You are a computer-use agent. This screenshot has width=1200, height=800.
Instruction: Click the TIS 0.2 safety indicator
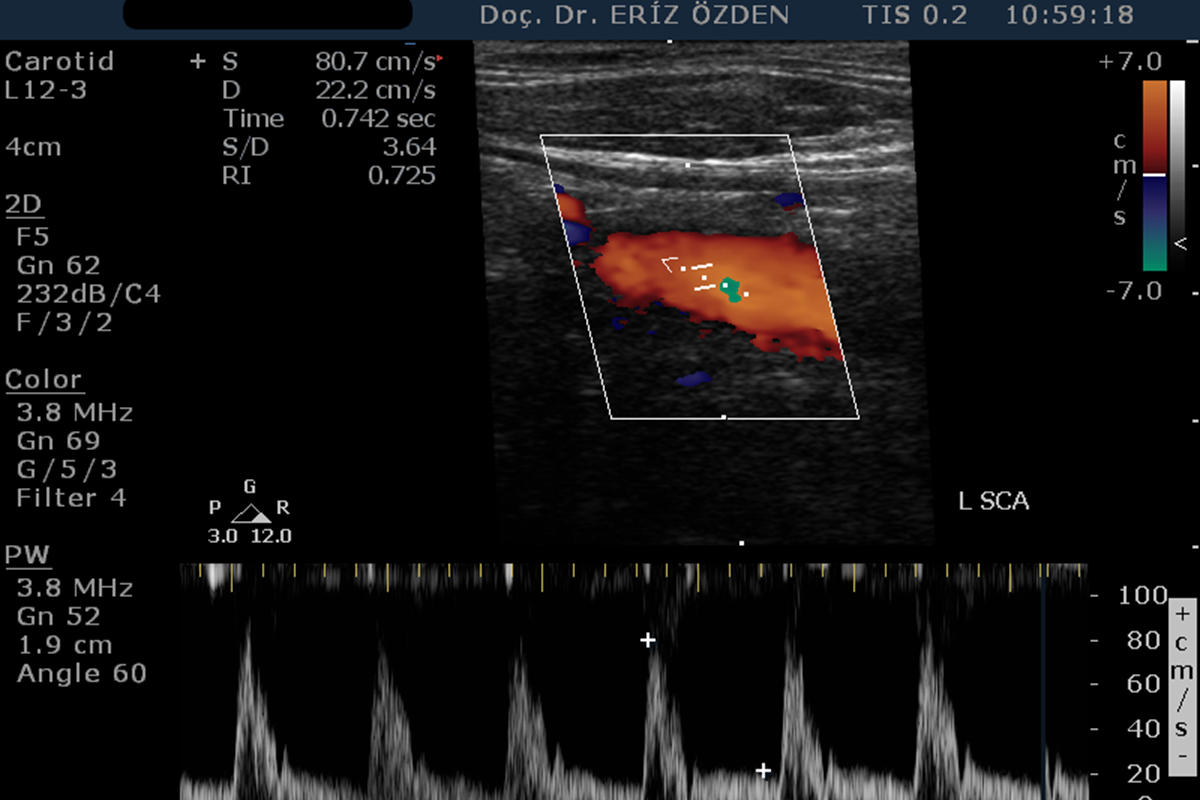[x=912, y=15]
